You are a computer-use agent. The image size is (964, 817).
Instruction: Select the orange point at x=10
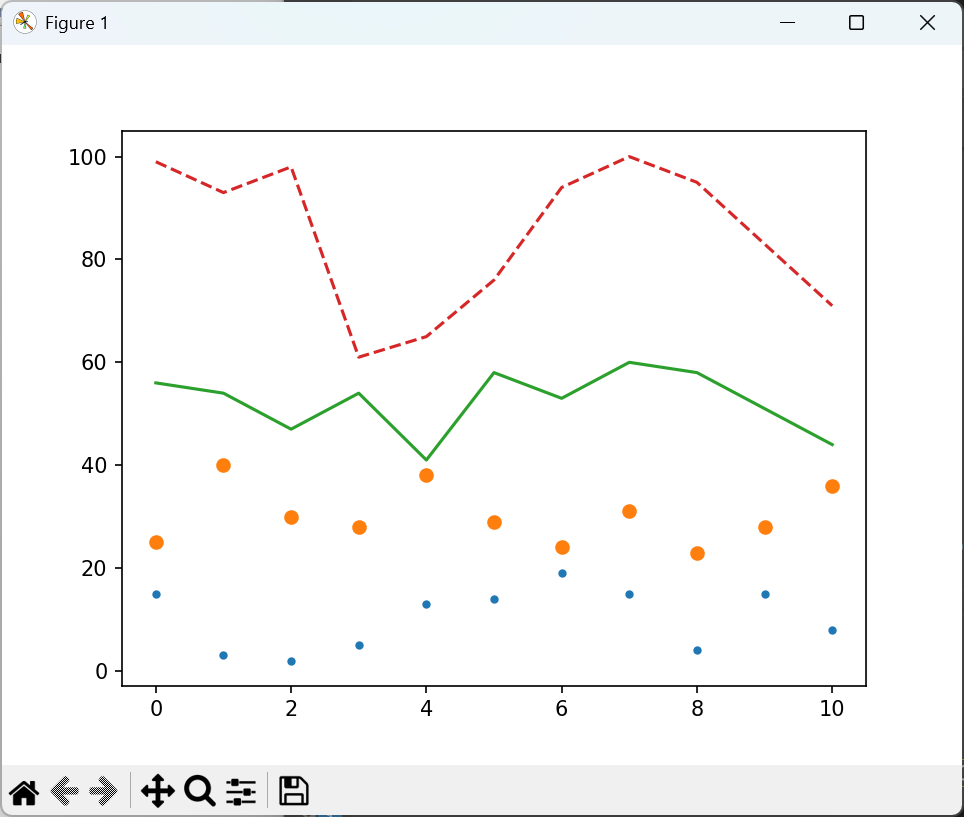point(832,486)
